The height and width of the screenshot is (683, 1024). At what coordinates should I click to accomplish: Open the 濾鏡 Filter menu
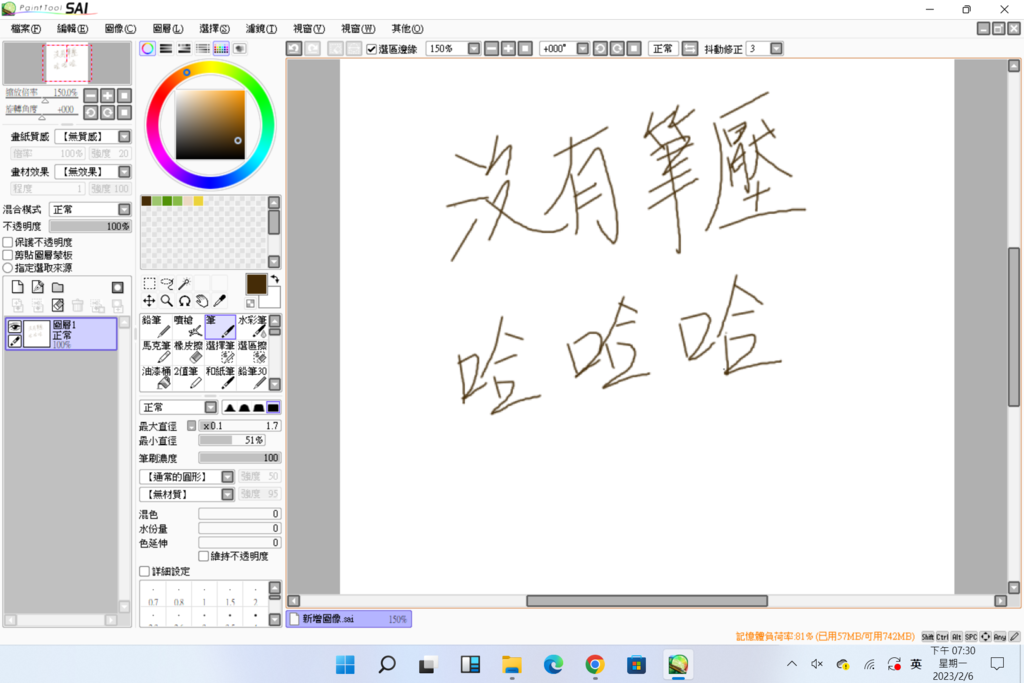(x=261, y=29)
